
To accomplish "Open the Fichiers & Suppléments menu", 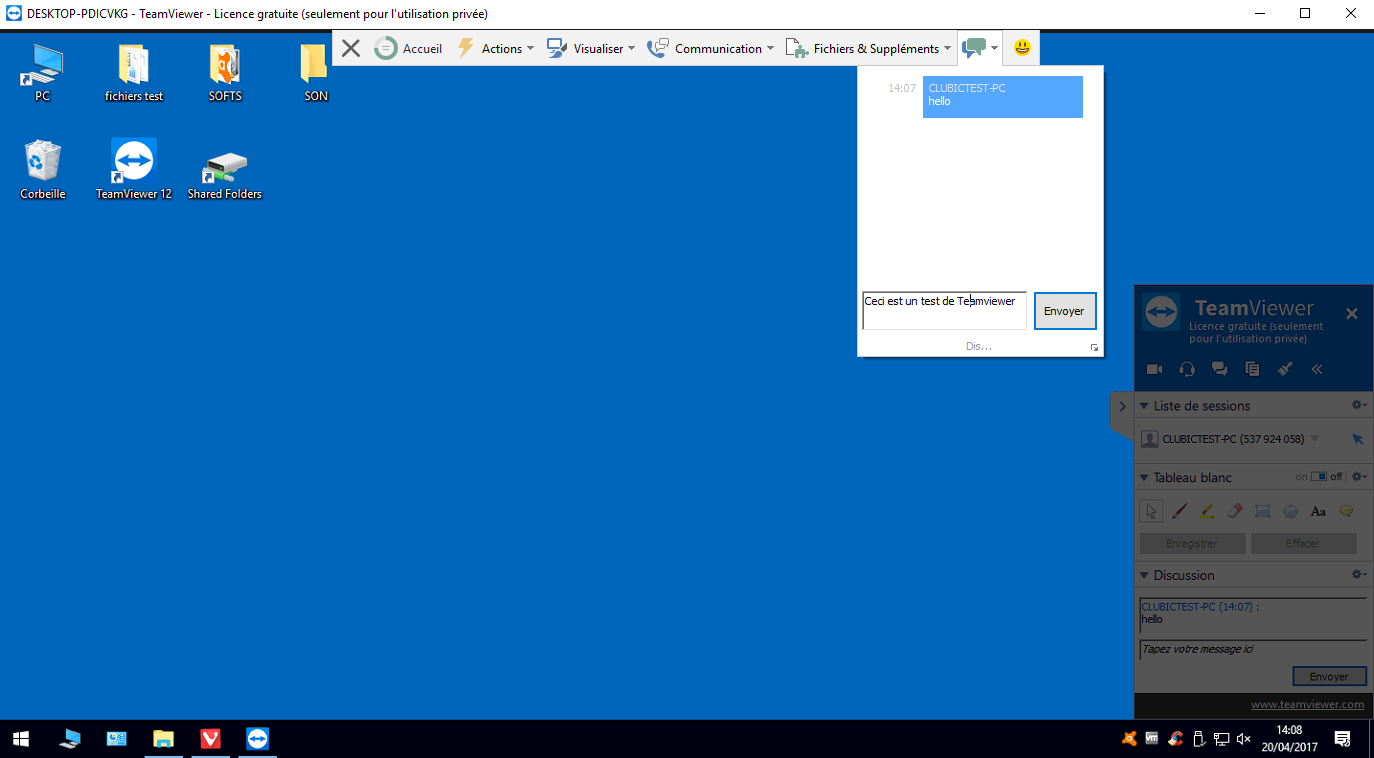I will (868, 48).
